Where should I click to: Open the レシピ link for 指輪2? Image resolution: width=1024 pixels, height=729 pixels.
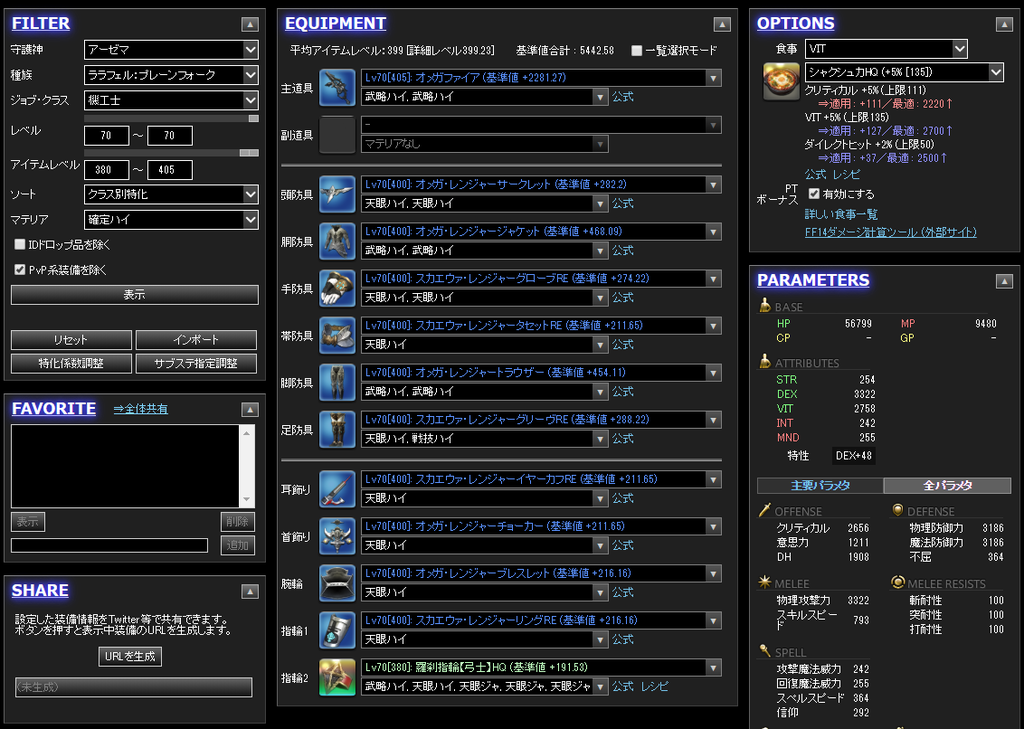tap(654, 687)
